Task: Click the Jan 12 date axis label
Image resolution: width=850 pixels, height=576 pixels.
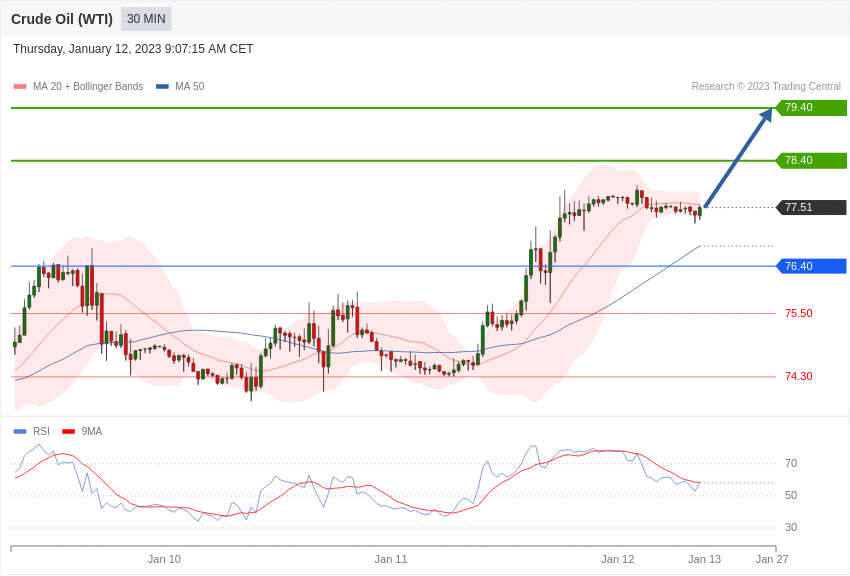Action: [x=617, y=559]
